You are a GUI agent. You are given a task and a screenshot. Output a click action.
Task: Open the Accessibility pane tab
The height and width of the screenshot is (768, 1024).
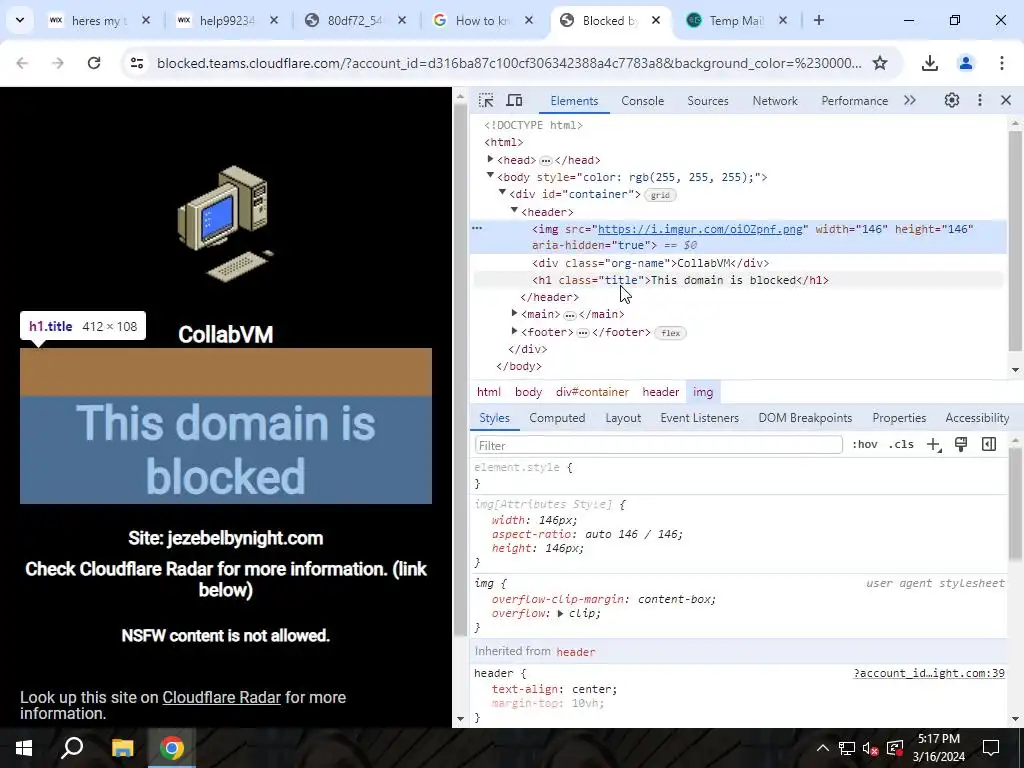click(977, 418)
